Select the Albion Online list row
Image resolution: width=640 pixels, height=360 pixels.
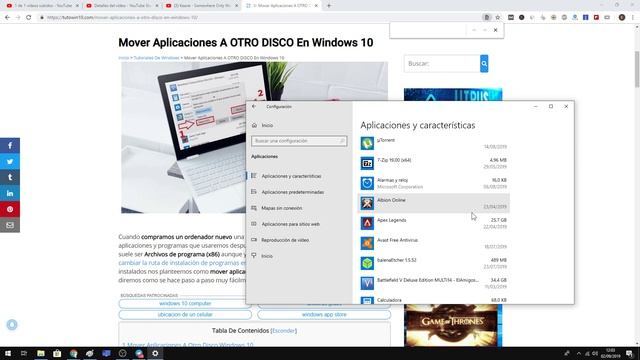(x=433, y=203)
